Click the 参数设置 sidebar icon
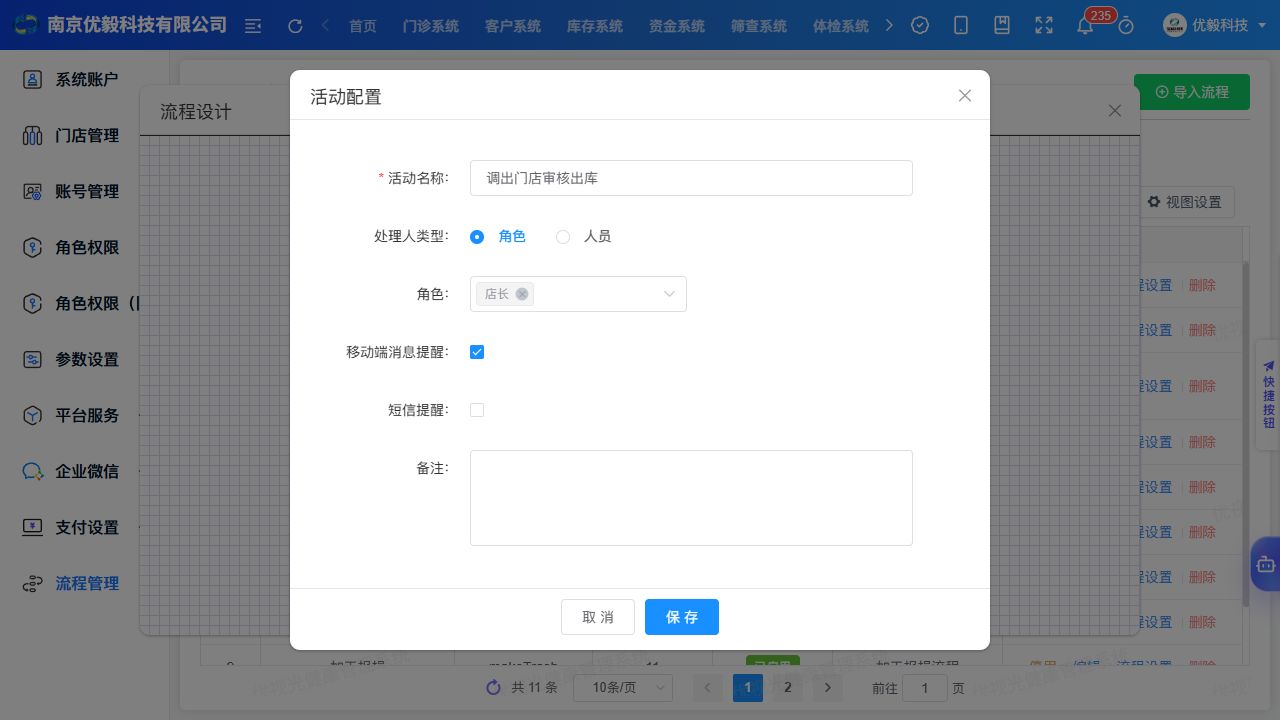1280x720 pixels. [33, 359]
